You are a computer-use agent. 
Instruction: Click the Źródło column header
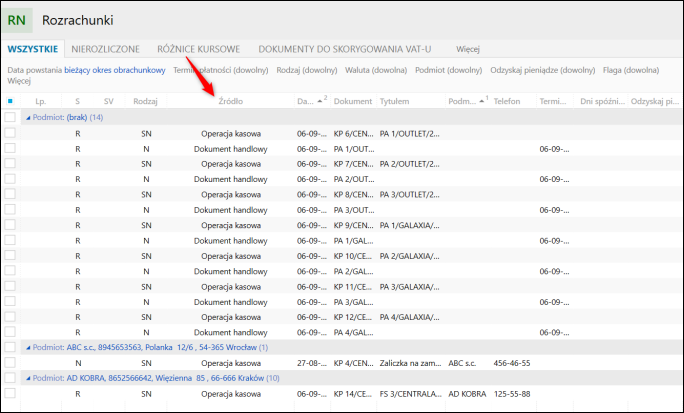230,101
